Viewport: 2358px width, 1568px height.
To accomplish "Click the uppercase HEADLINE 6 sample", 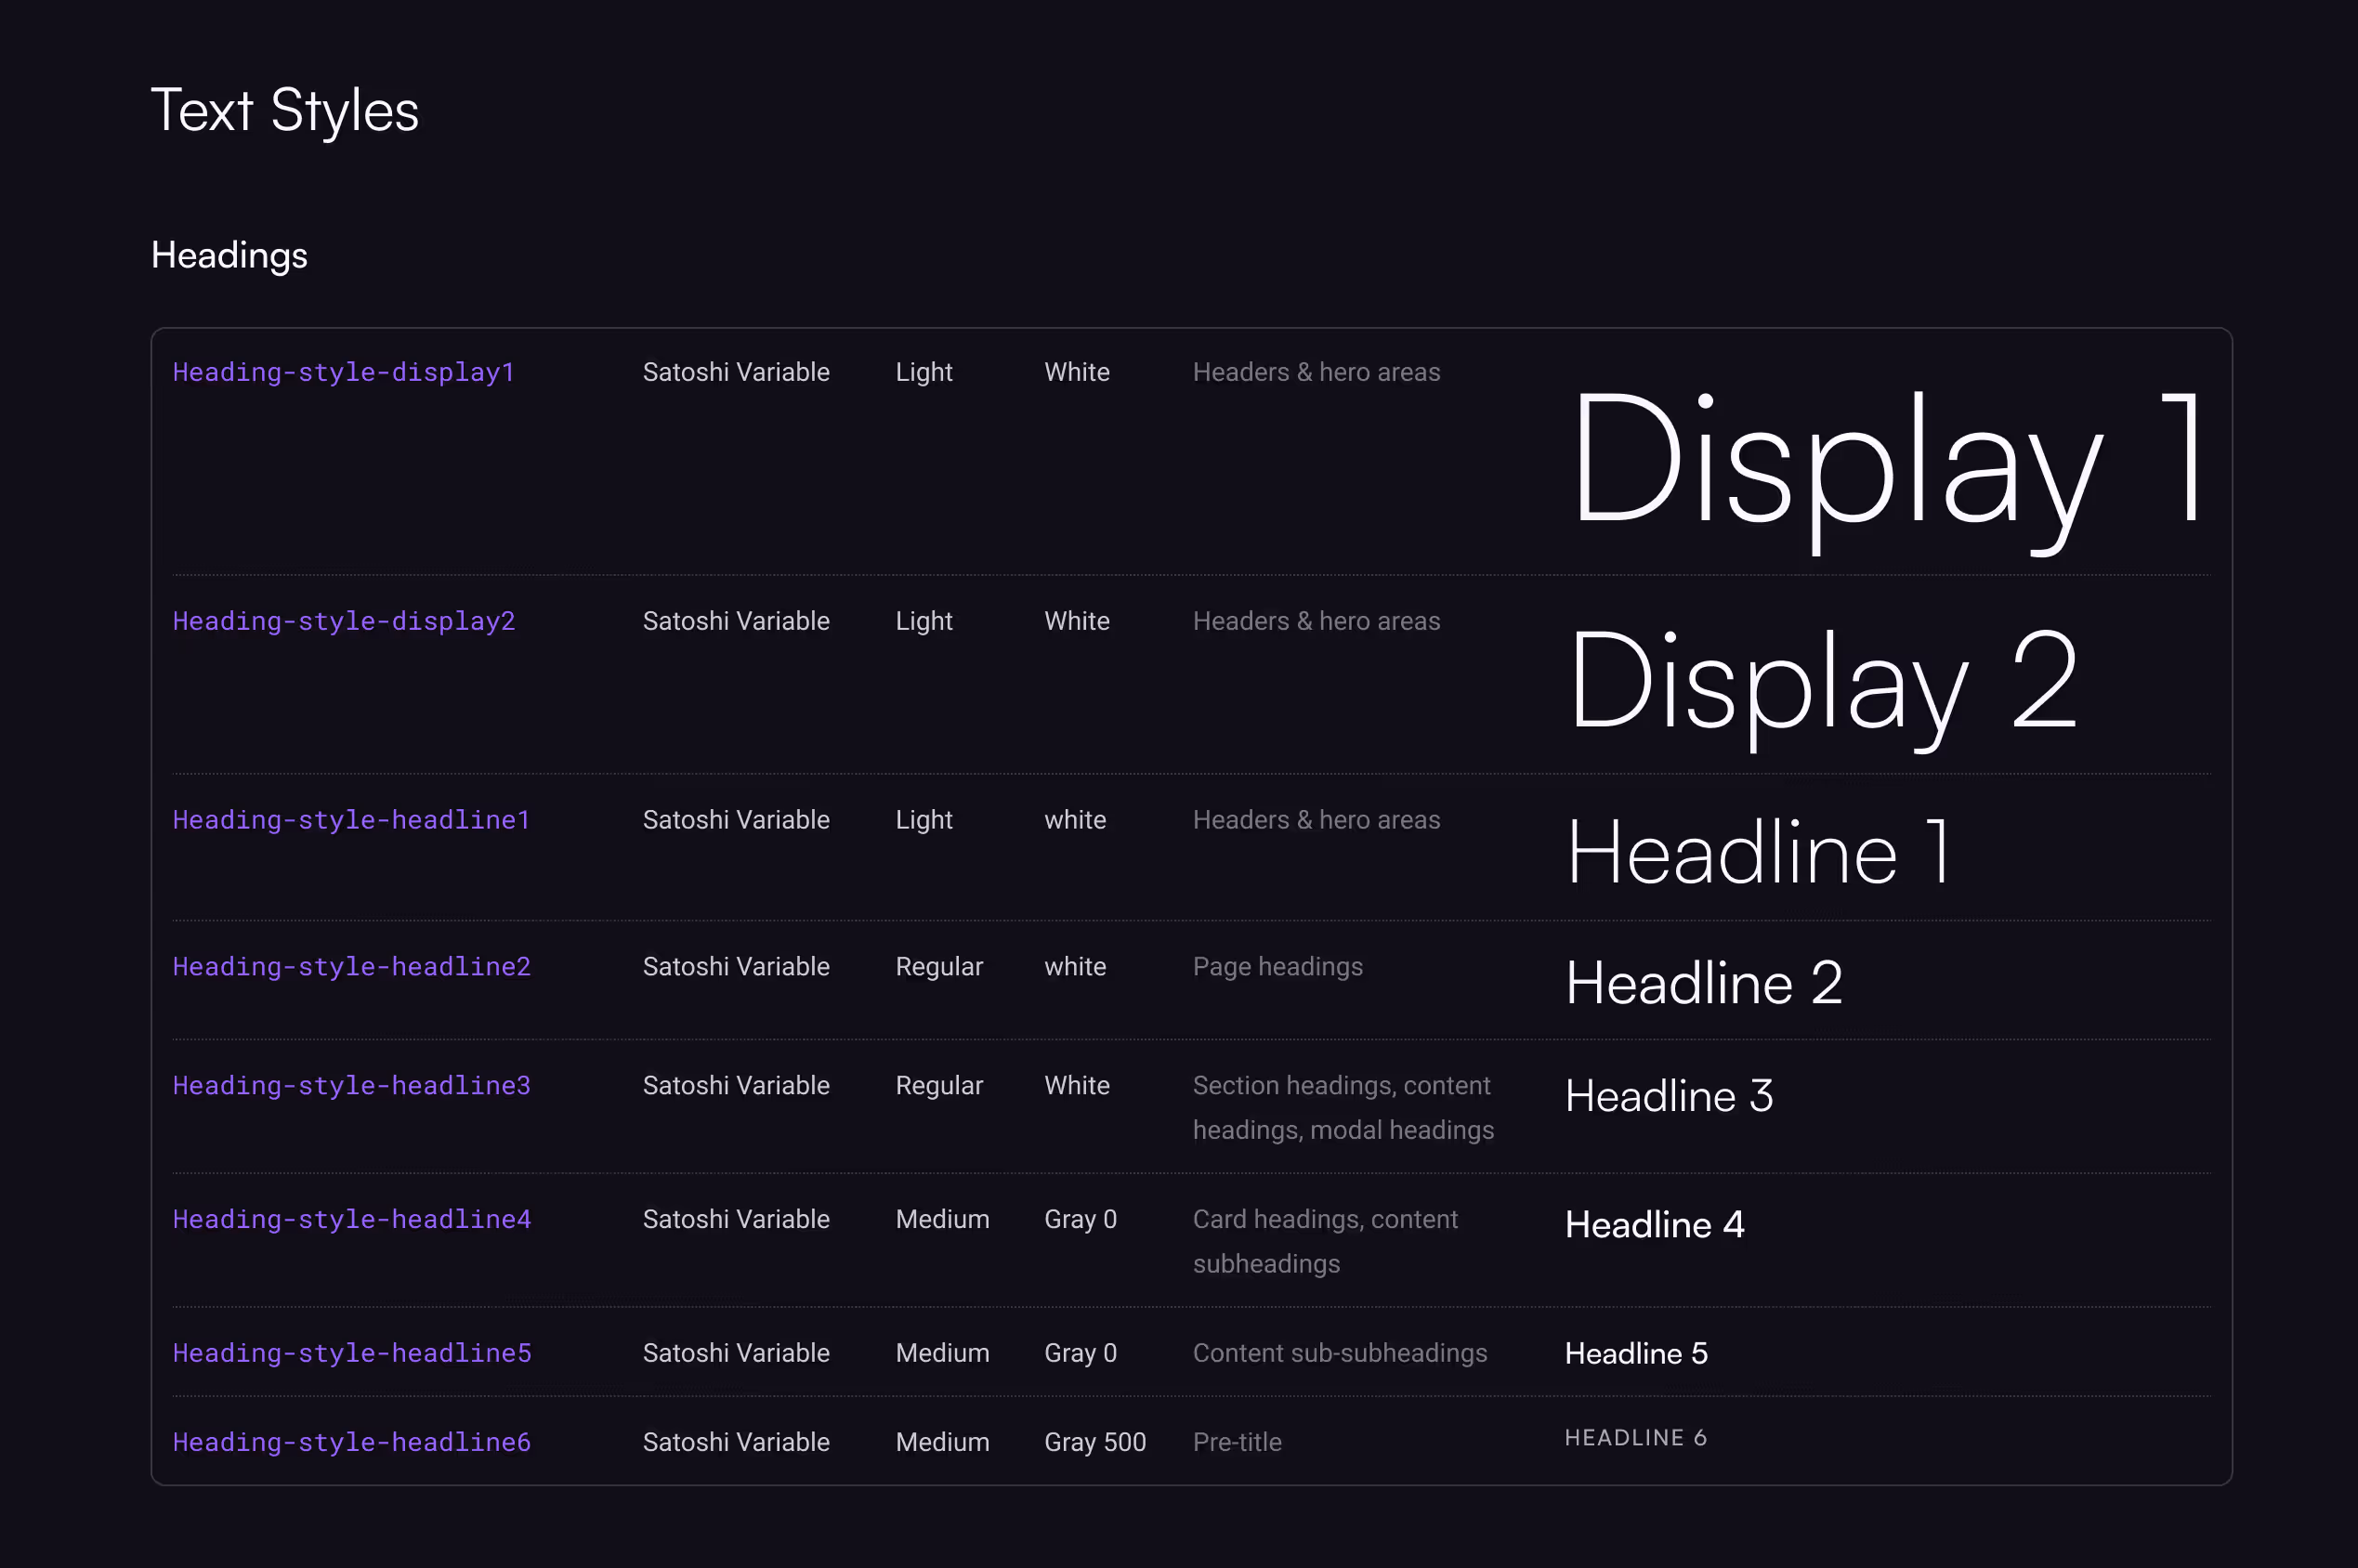I will (x=1636, y=1438).
